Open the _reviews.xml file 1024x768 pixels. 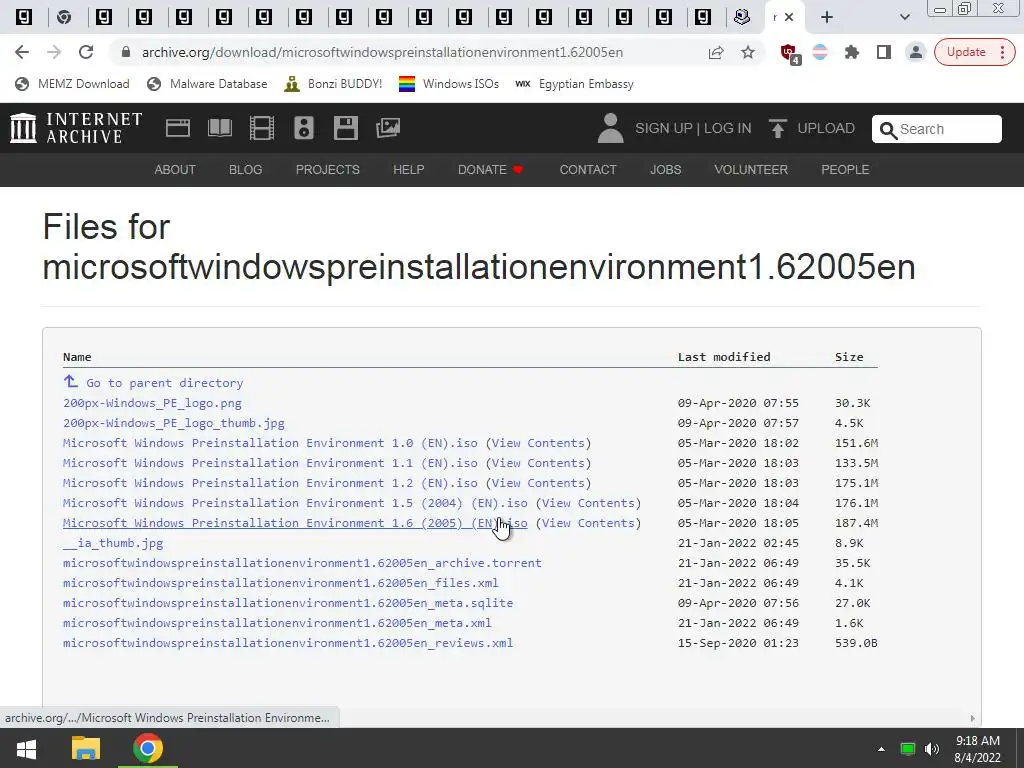tap(288, 643)
